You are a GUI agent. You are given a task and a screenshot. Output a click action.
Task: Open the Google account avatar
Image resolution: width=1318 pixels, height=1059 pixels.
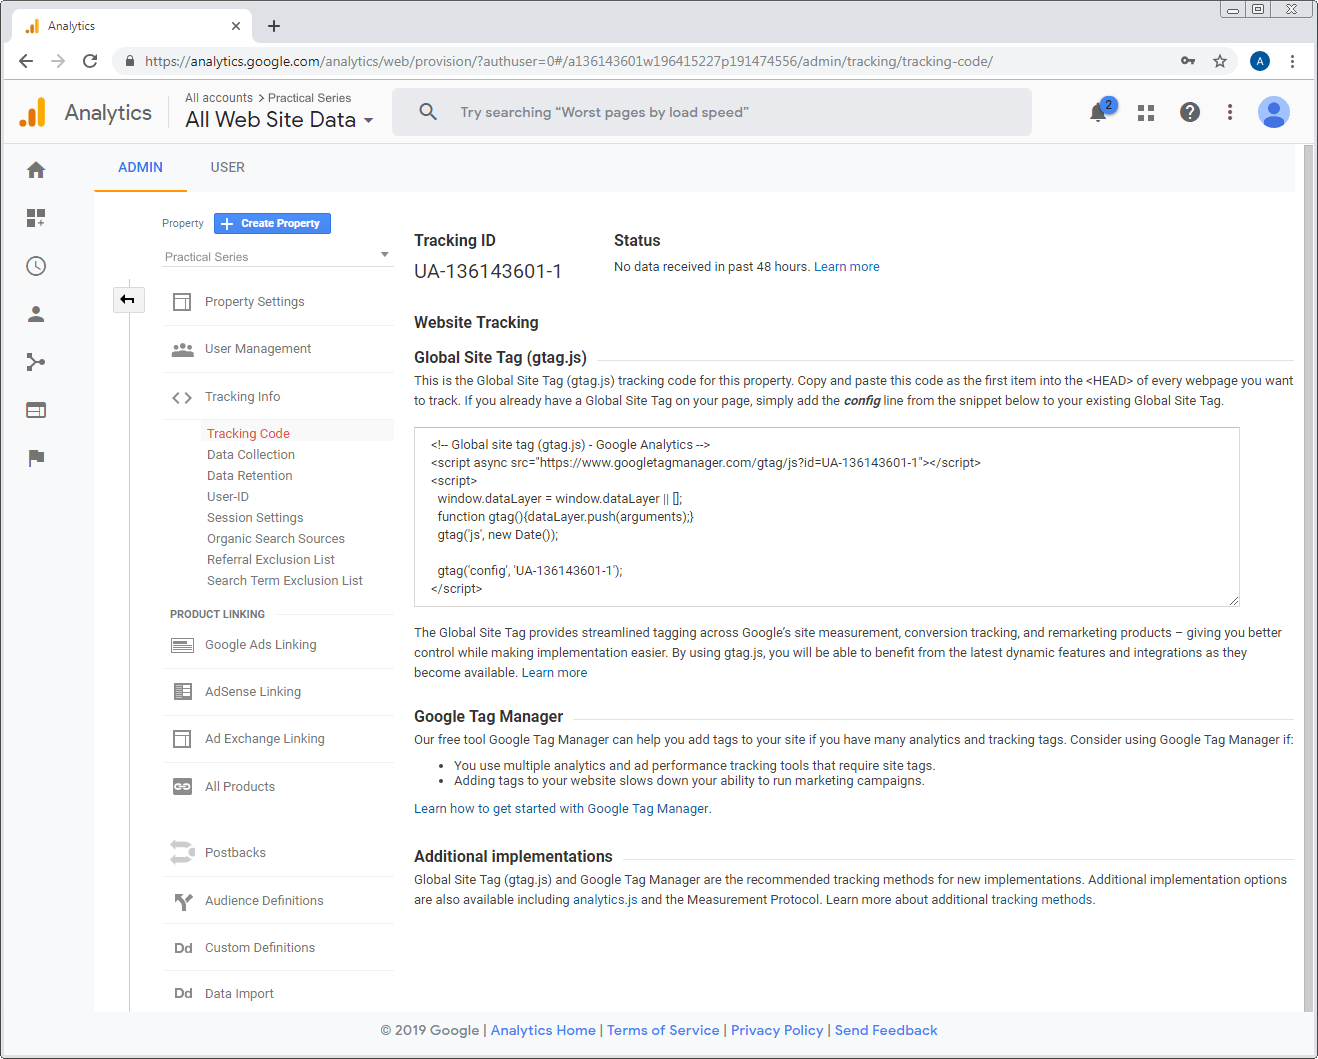tap(1274, 112)
